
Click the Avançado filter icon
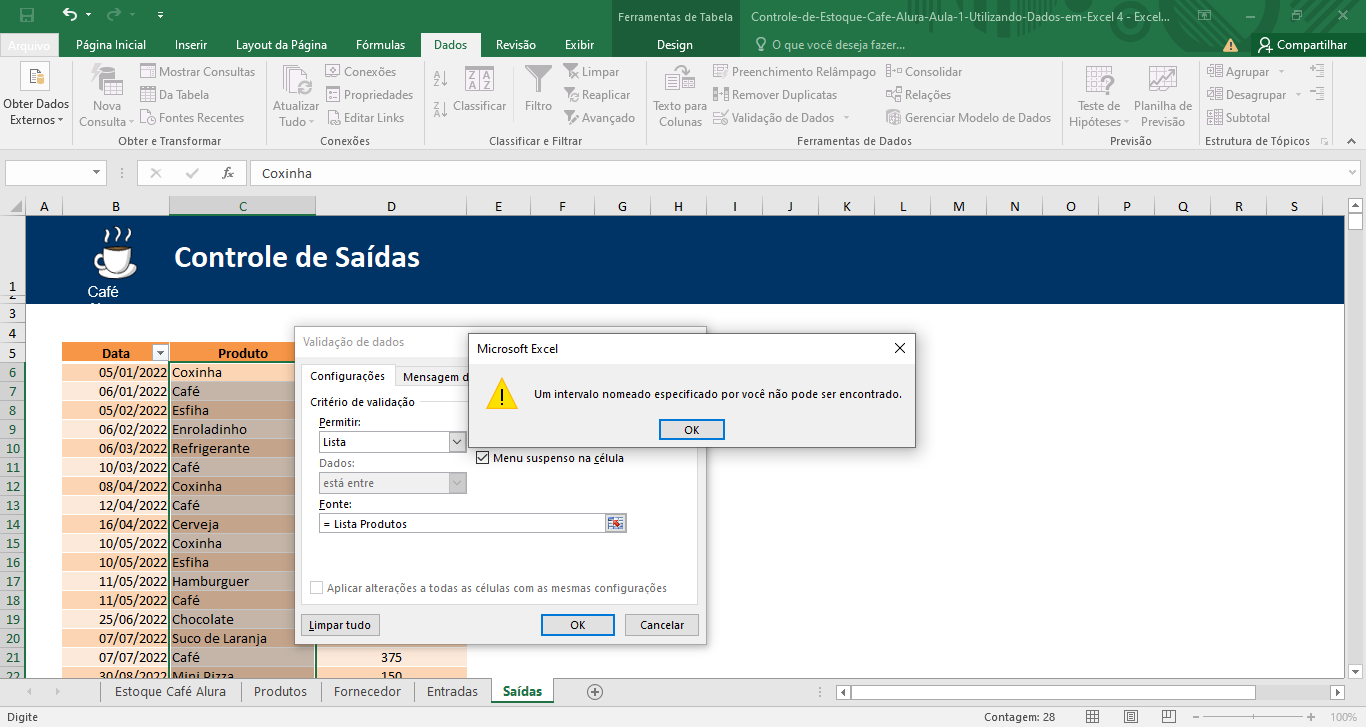pyautogui.click(x=571, y=118)
